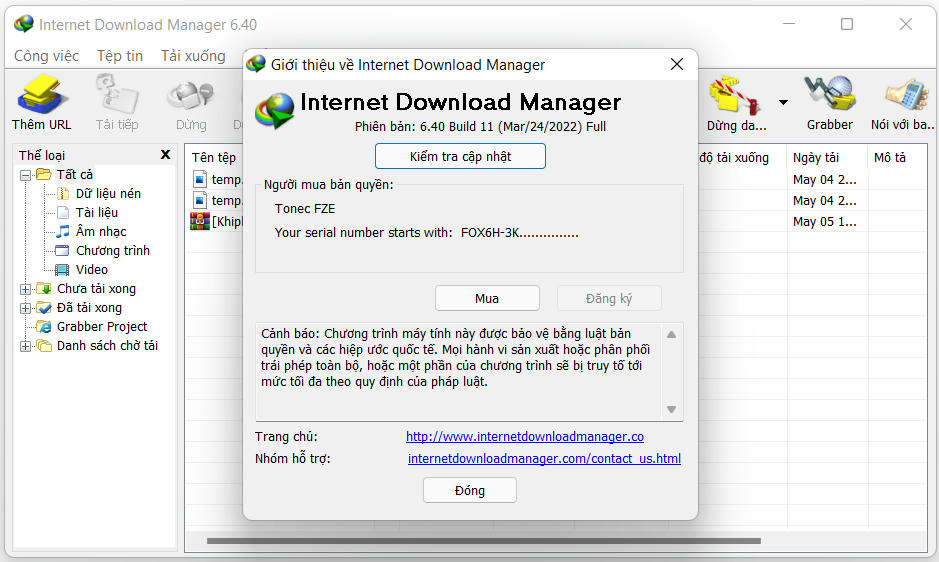
Task: Expand the Đã tải xong node
Action: tap(25, 308)
